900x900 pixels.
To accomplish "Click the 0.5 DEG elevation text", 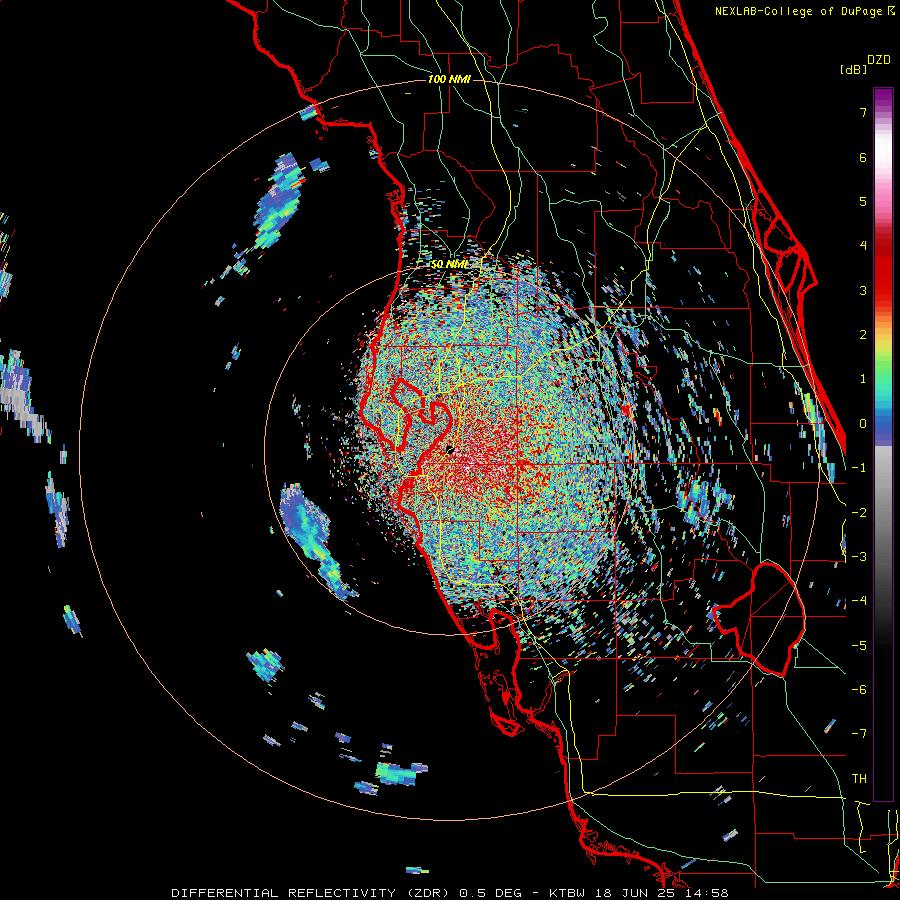I will coord(490,893).
